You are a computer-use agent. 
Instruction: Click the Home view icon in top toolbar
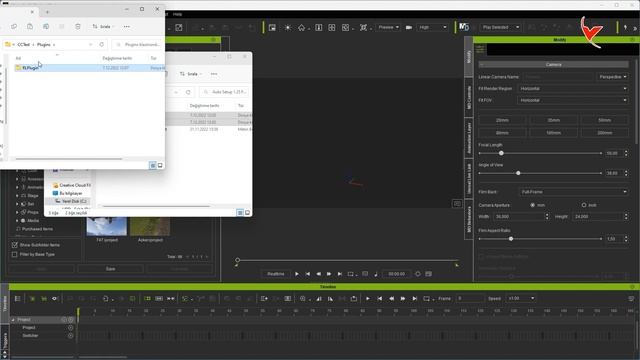(301, 27)
